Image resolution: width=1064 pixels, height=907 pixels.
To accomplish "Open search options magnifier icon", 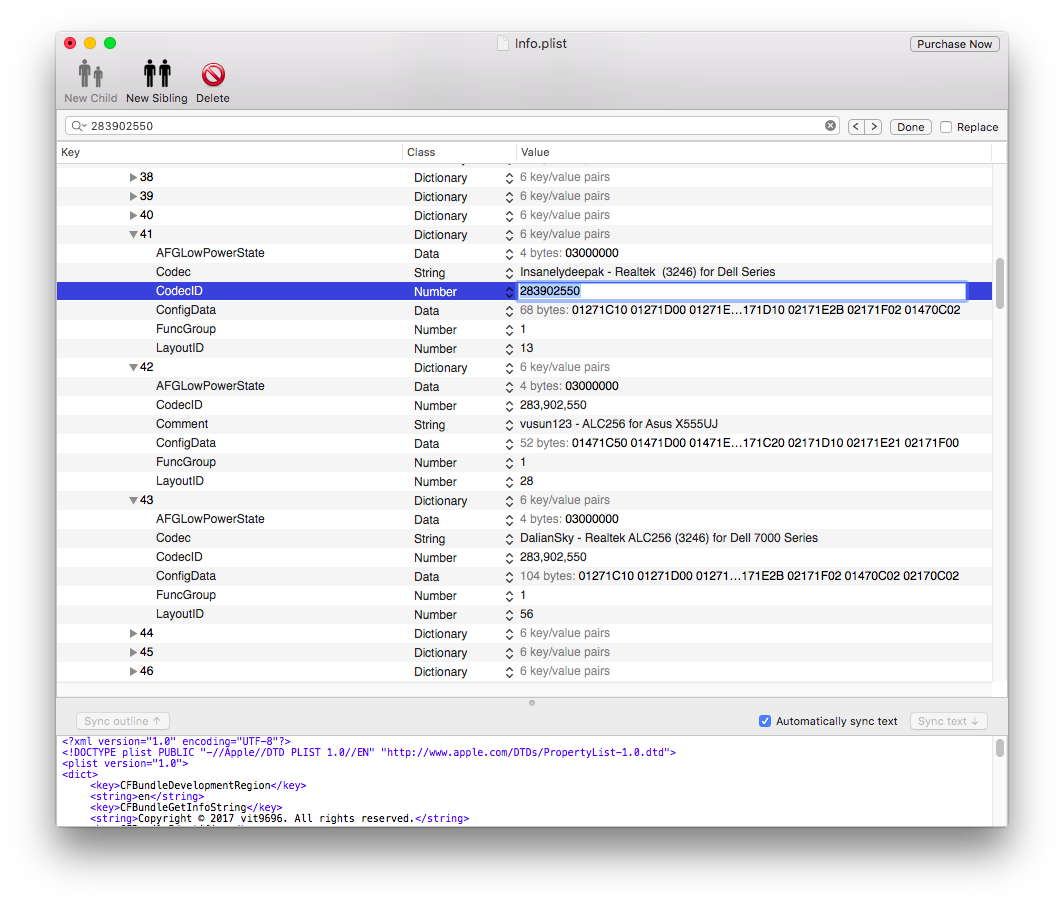I will [79, 126].
